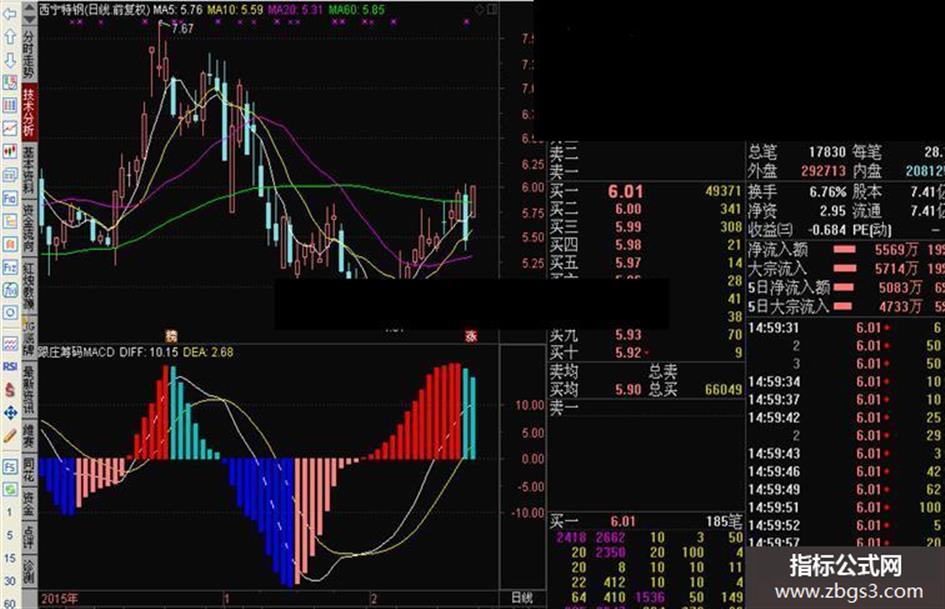Click the 总笔 17830 value
Image resolution: width=945 pixels, height=609 pixels.
click(x=827, y=151)
